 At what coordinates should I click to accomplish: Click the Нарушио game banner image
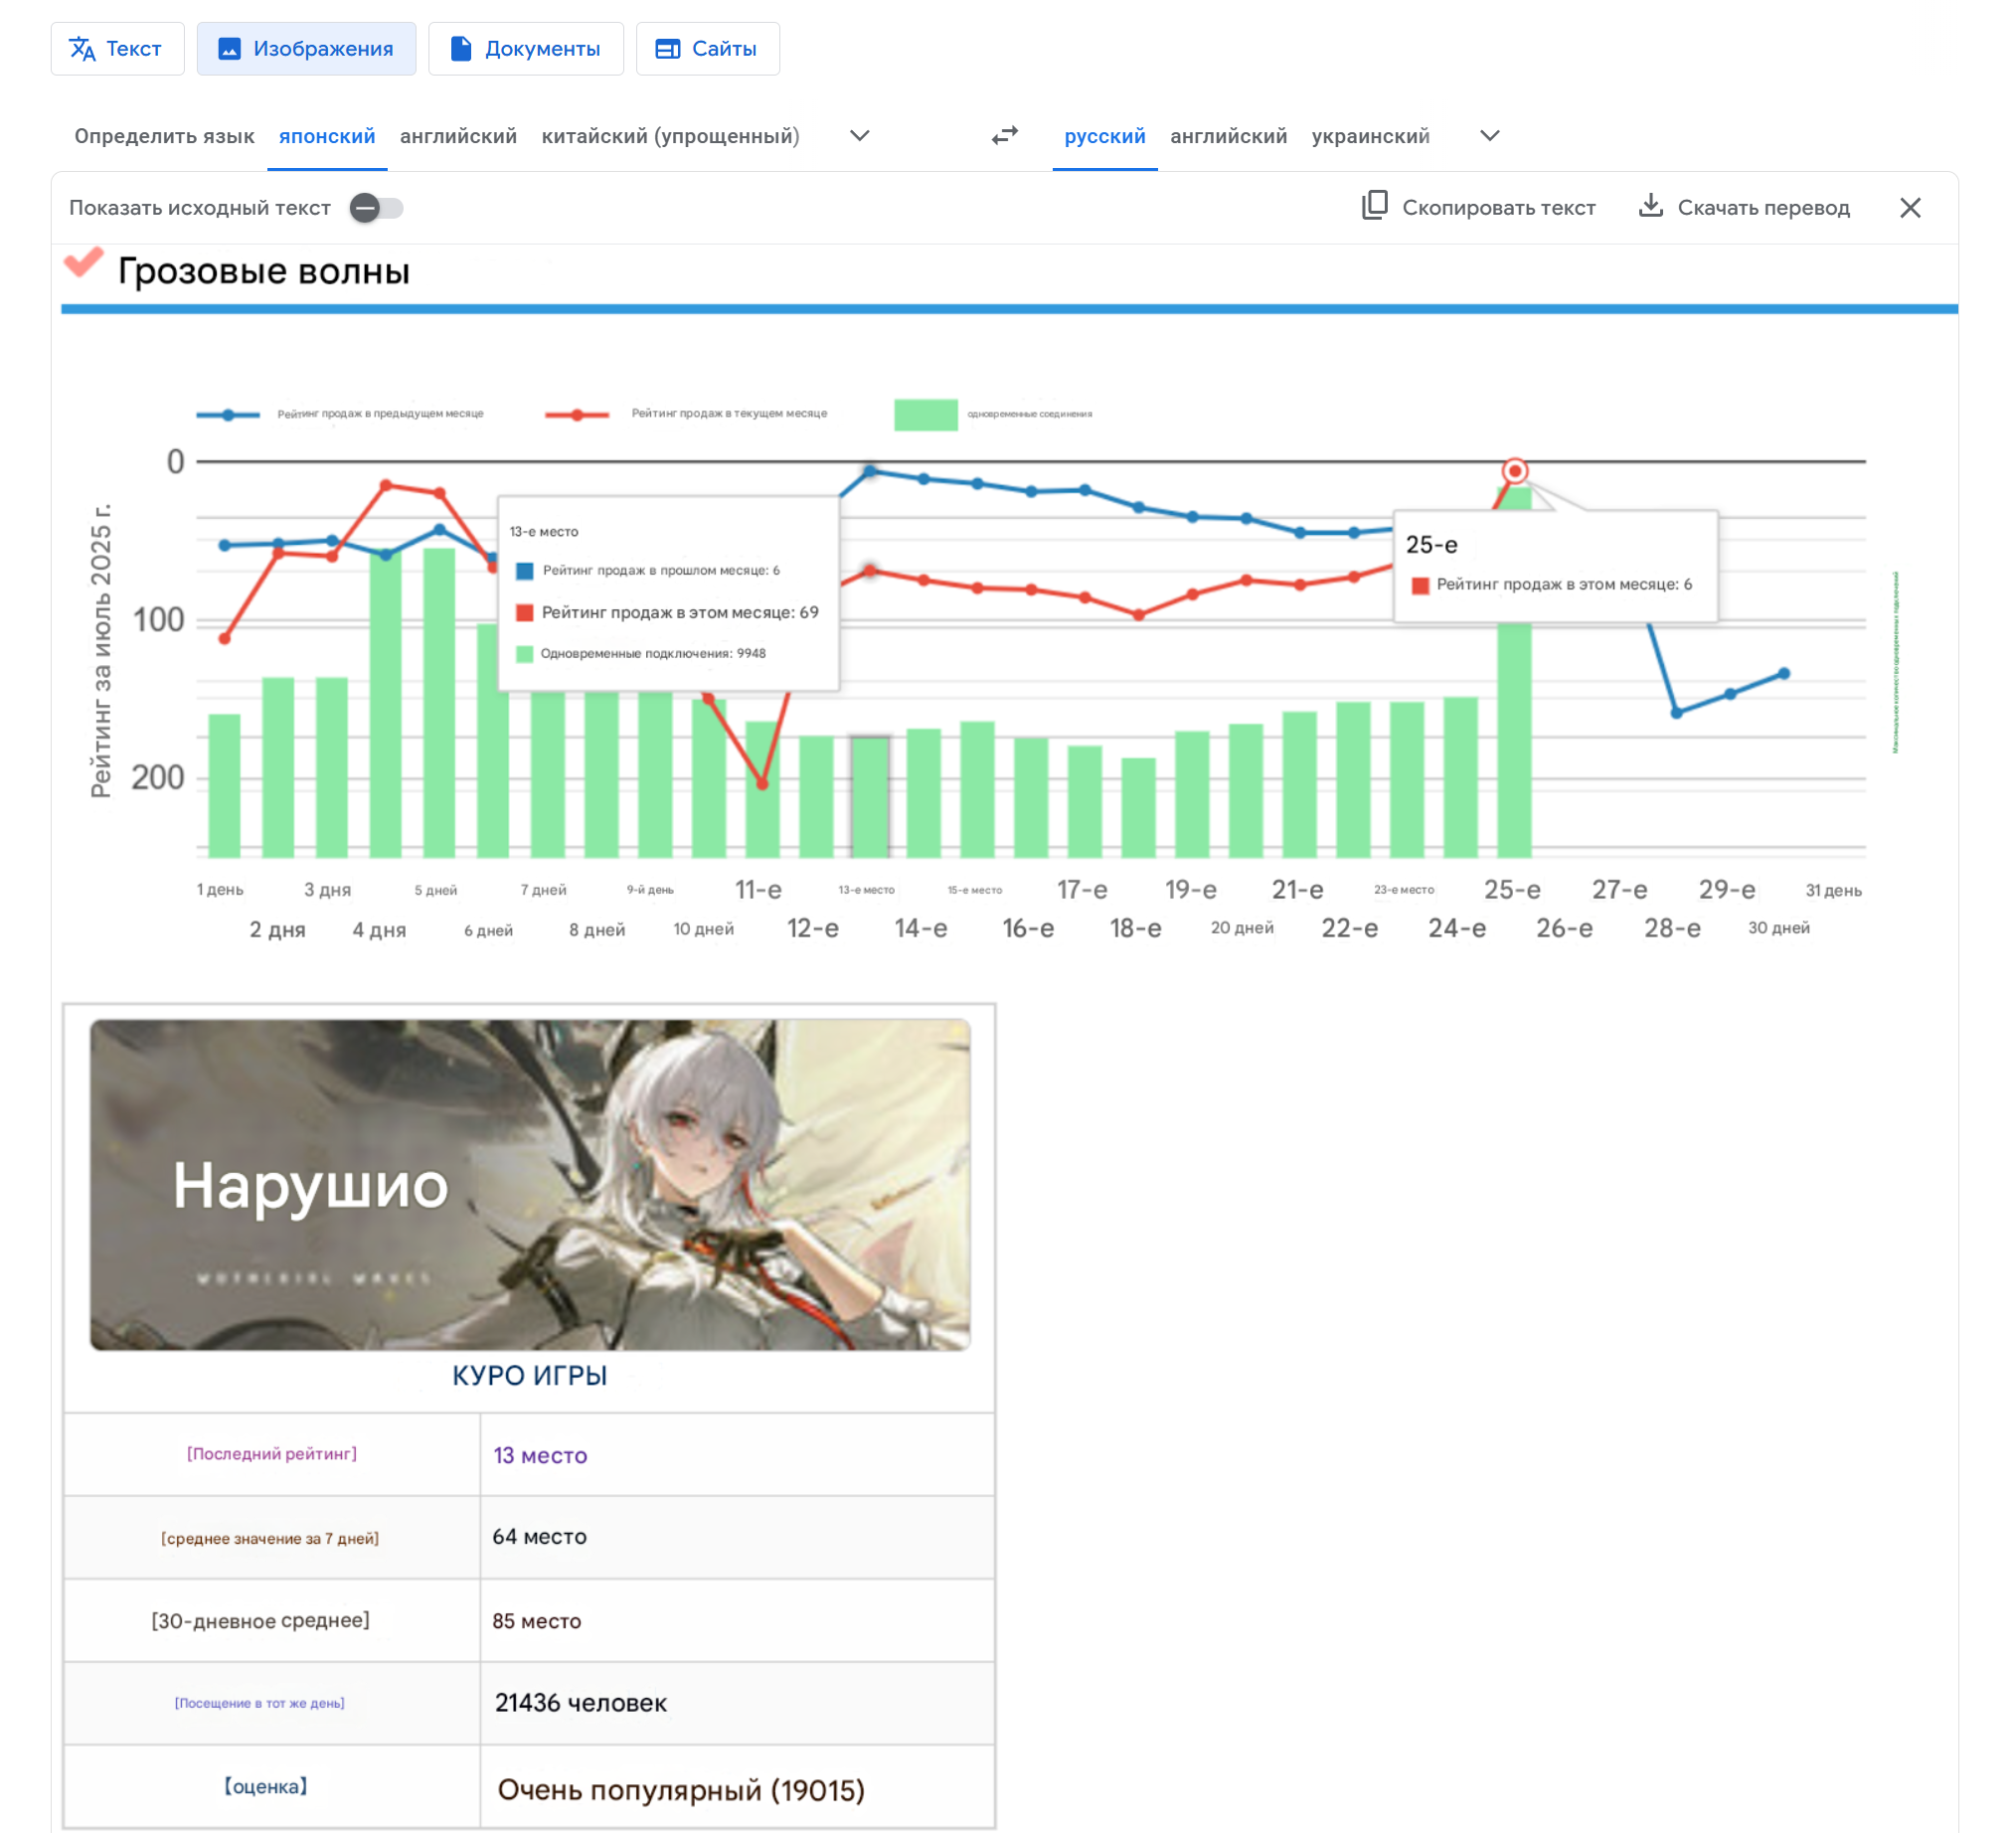coord(529,1183)
